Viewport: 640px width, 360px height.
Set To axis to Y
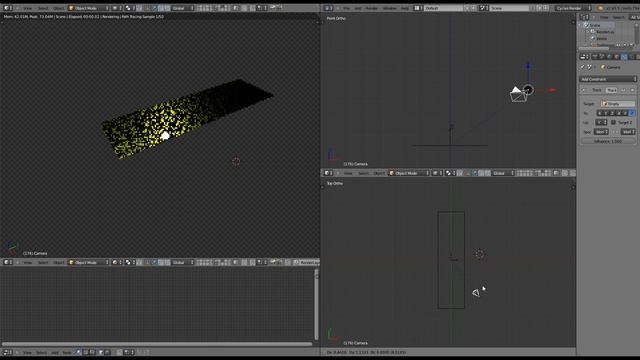(606, 113)
